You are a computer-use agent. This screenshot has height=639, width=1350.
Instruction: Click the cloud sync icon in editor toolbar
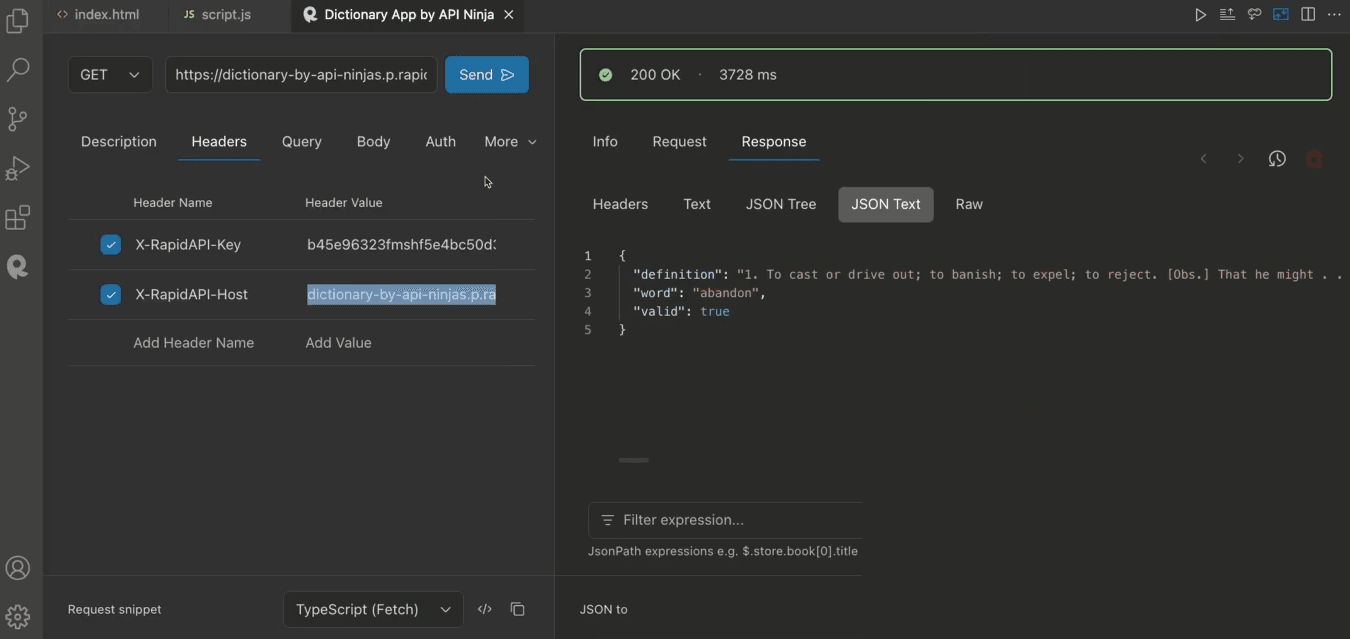point(1254,15)
